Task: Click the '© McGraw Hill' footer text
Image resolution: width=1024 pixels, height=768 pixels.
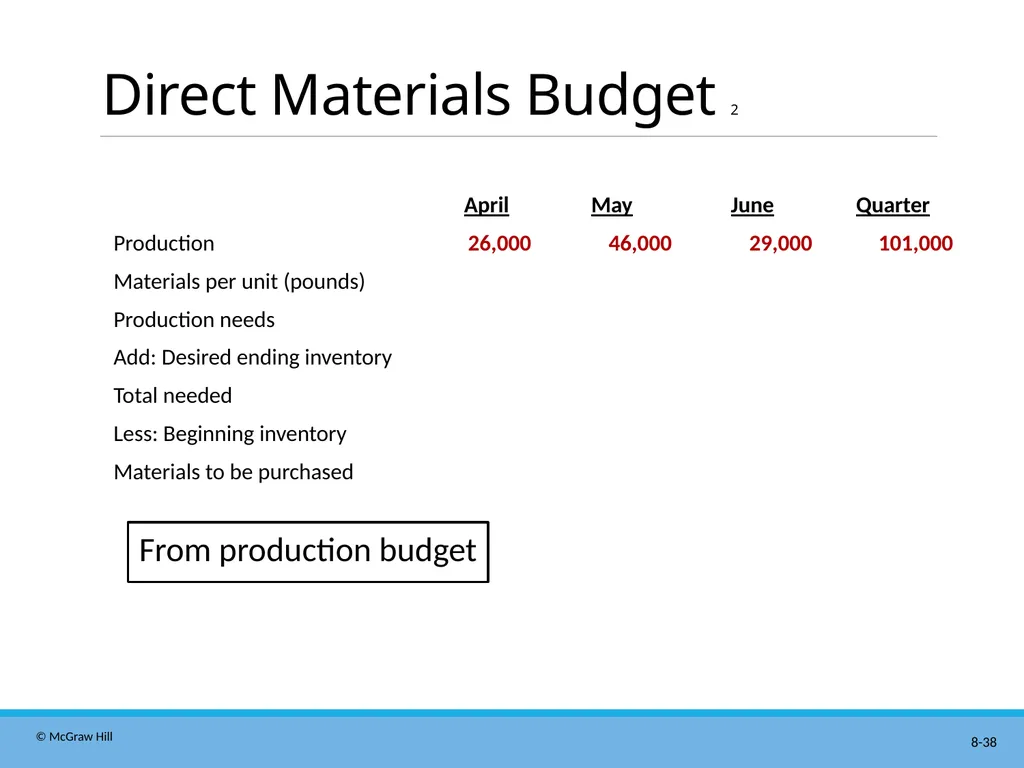Action: (74, 737)
